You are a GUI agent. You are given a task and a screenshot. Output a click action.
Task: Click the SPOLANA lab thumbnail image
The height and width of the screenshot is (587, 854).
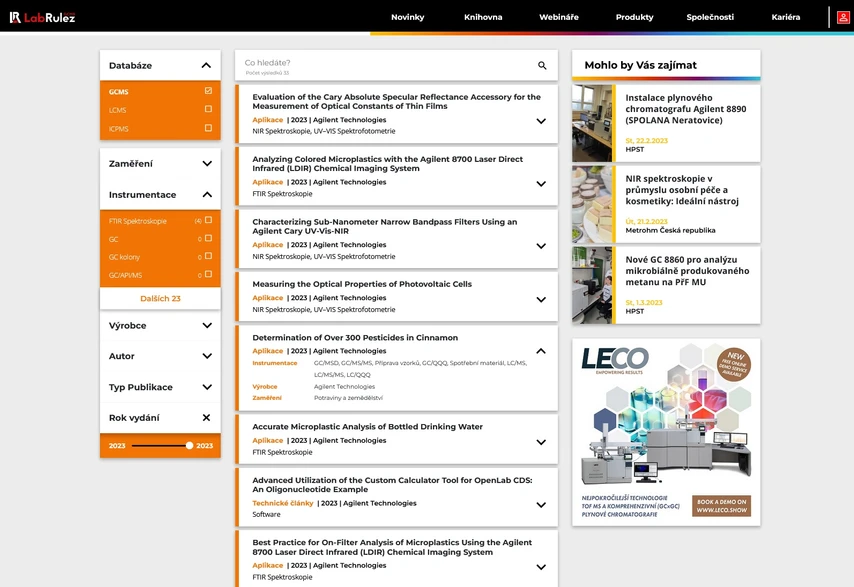coord(592,123)
